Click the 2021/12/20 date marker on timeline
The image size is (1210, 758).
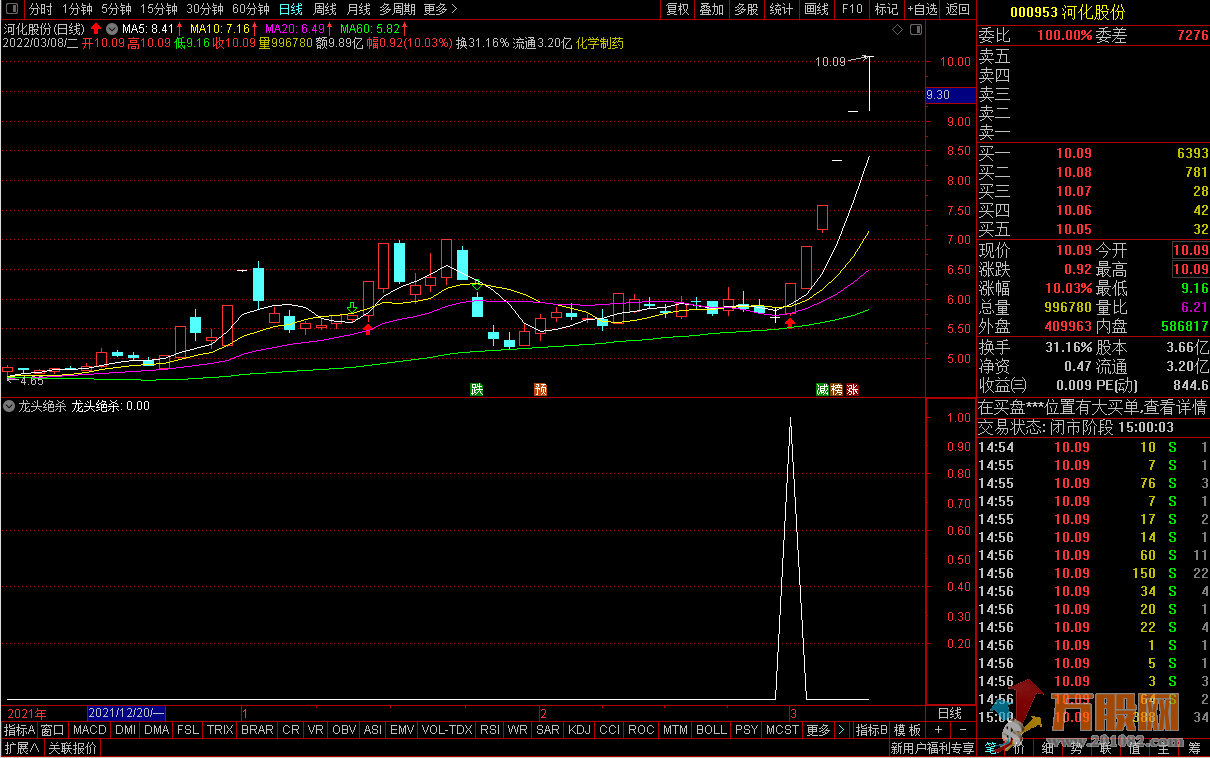tap(126, 713)
